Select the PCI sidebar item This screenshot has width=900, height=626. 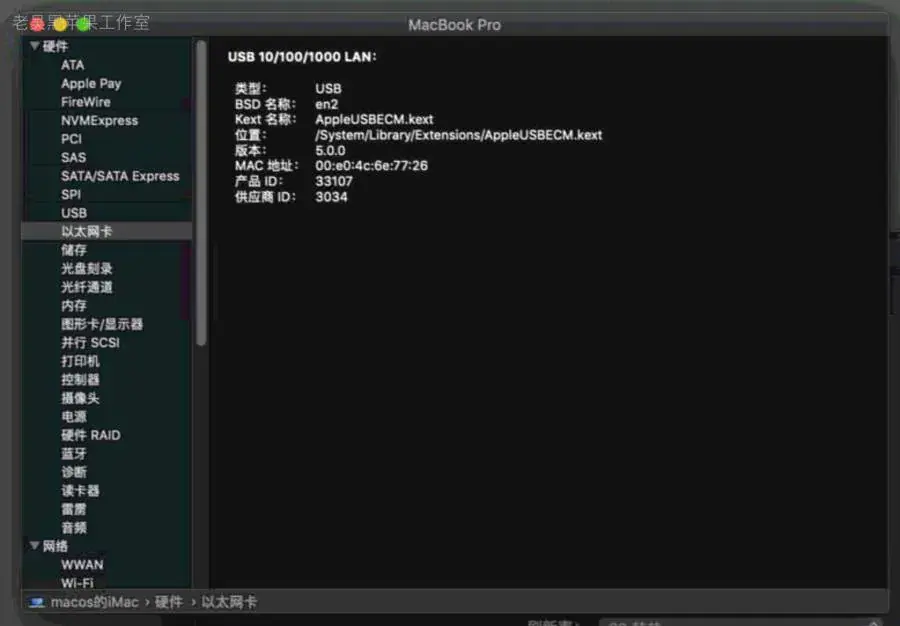(71, 139)
